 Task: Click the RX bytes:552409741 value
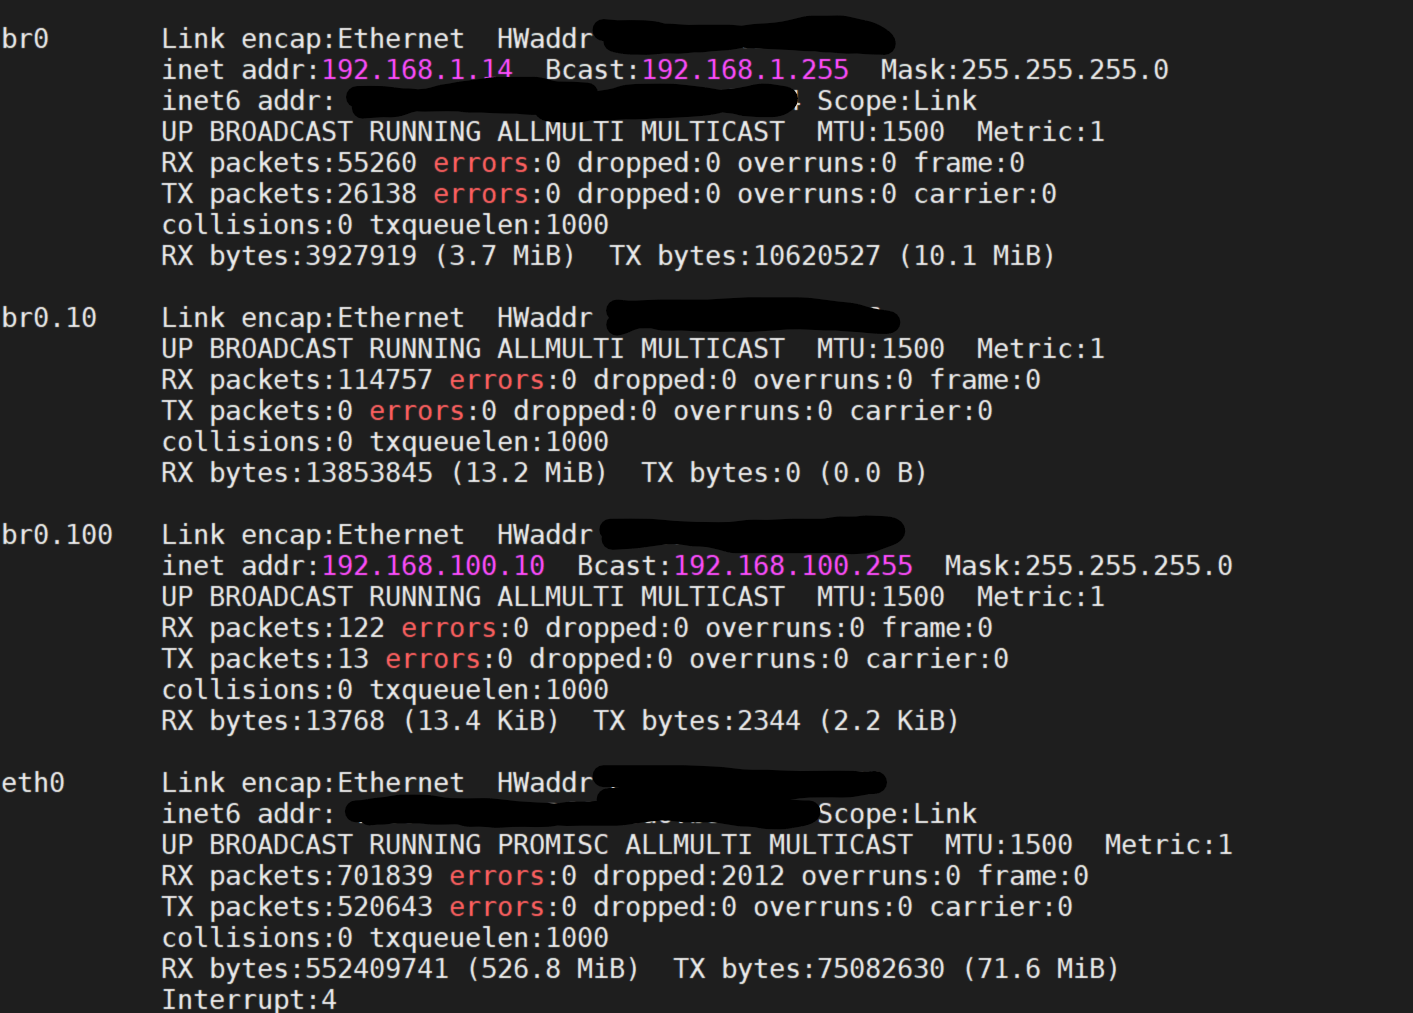coord(305,969)
